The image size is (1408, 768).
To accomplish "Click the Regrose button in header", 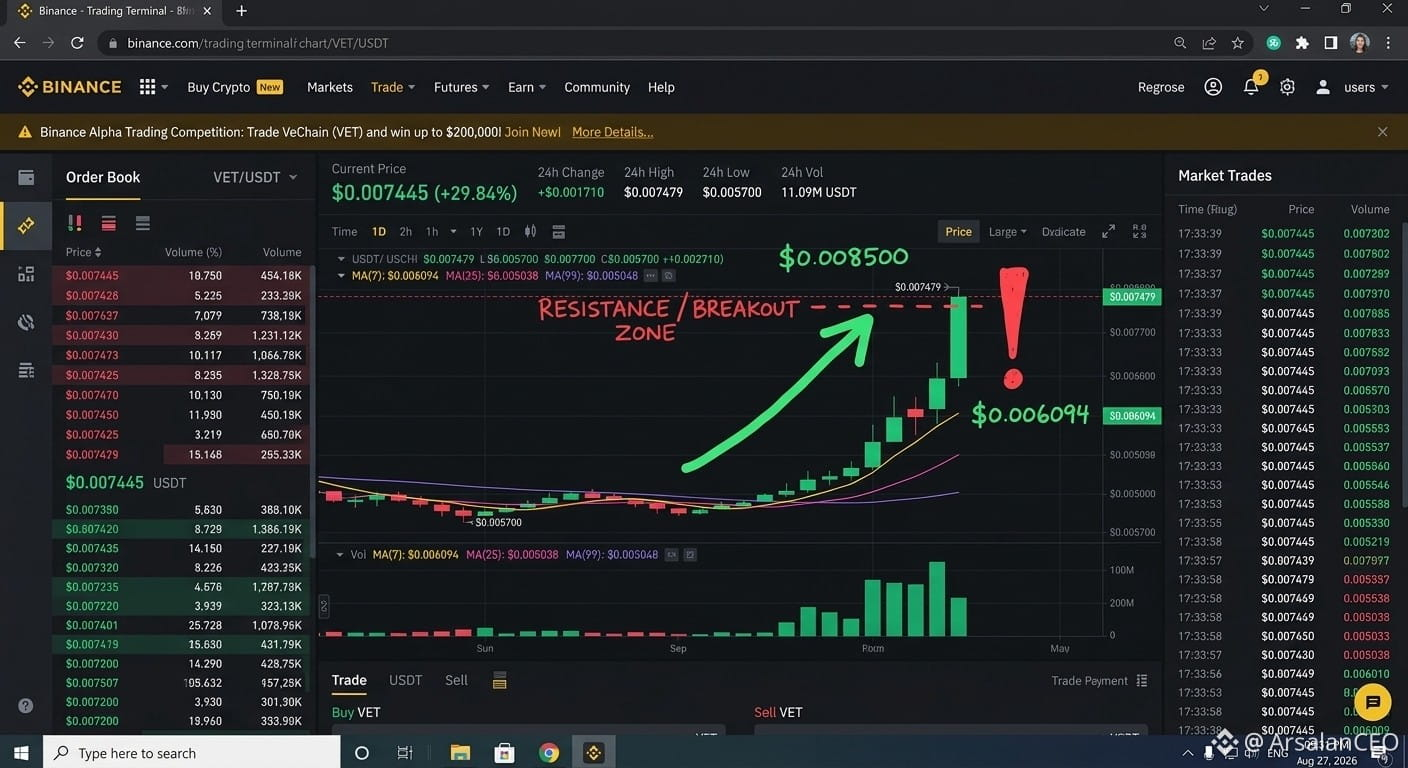I will (x=1161, y=87).
